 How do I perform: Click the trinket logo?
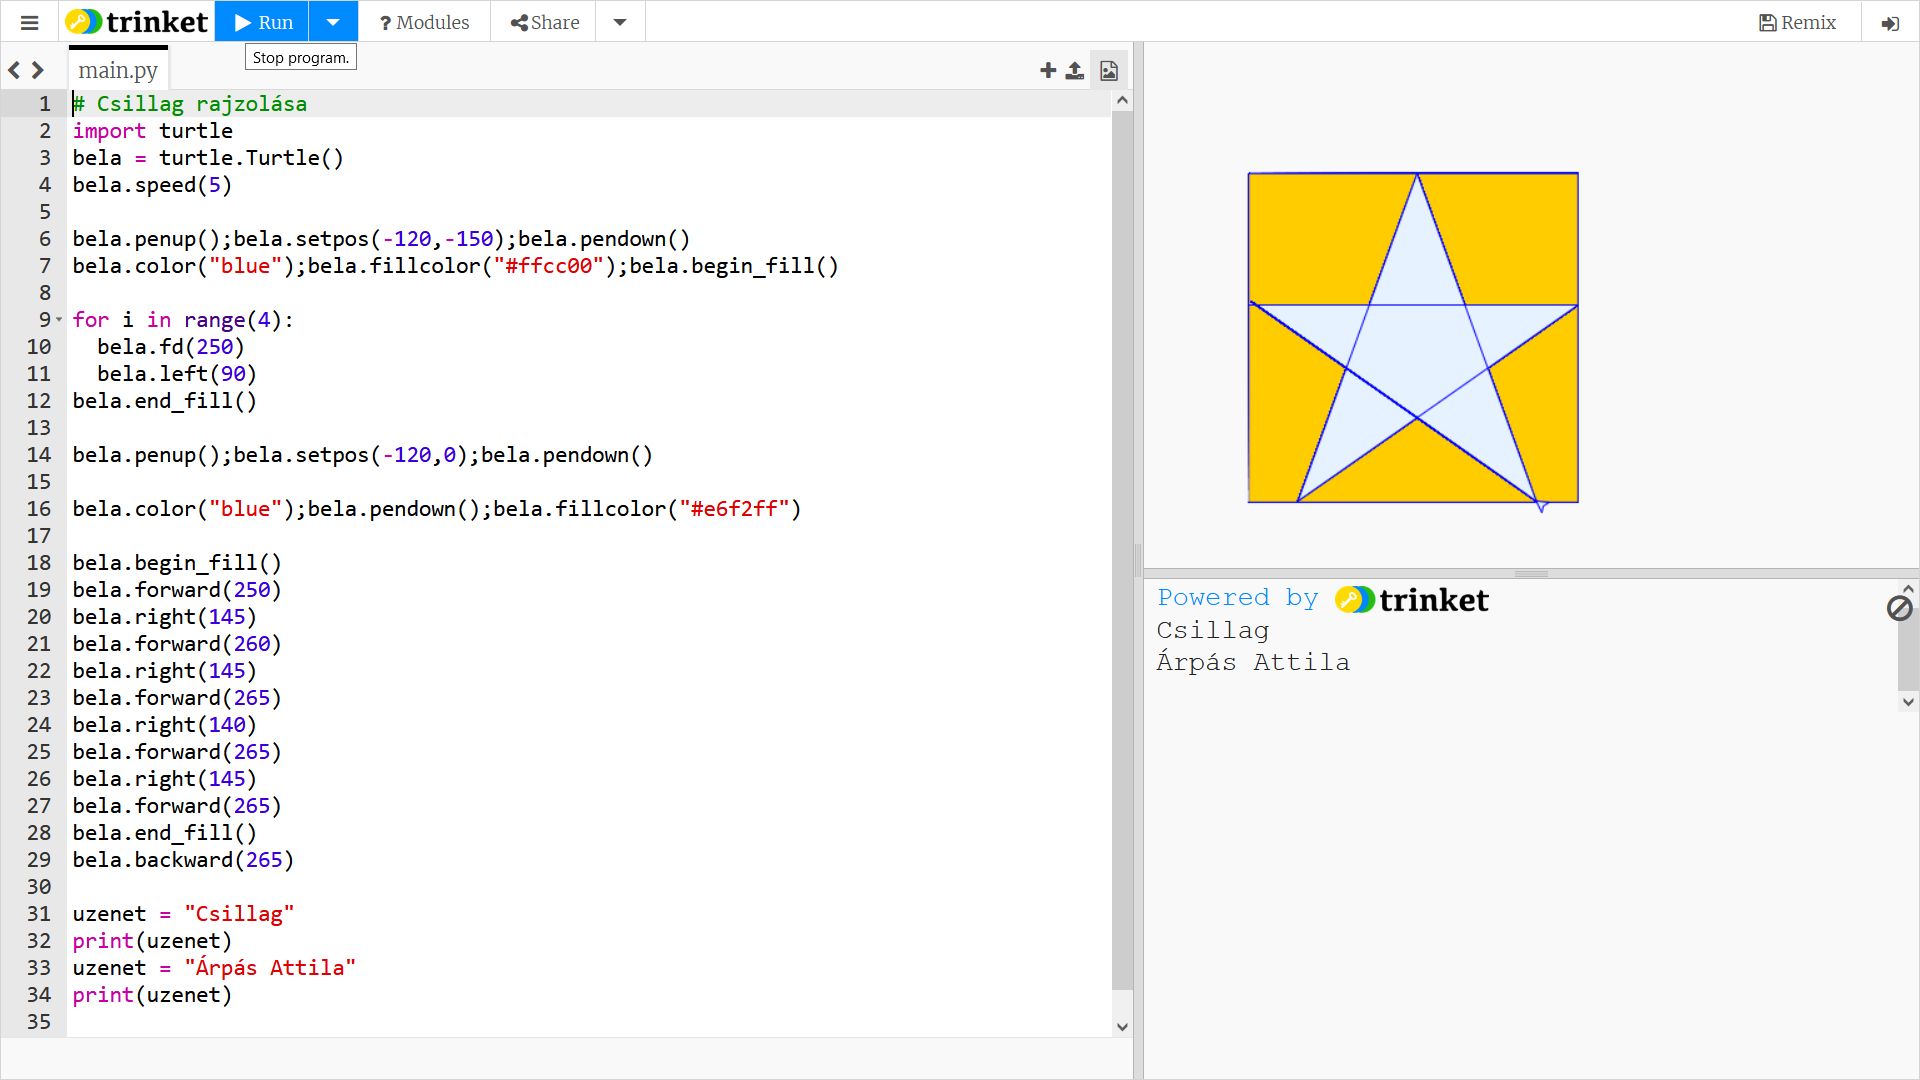point(137,22)
